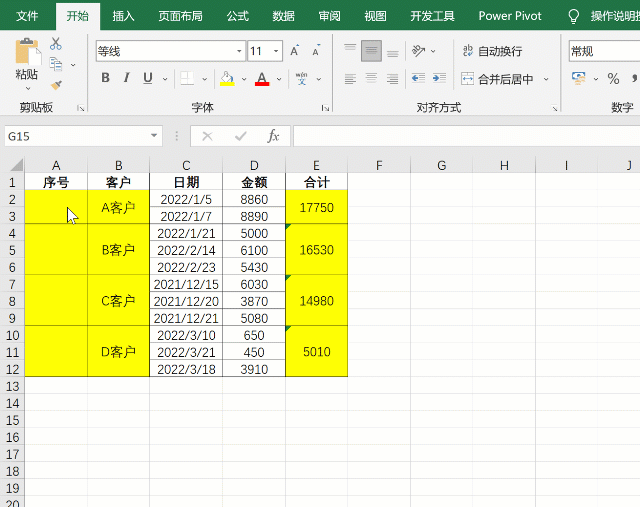
Task: Increase font size with larger A
Action: [295, 51]
